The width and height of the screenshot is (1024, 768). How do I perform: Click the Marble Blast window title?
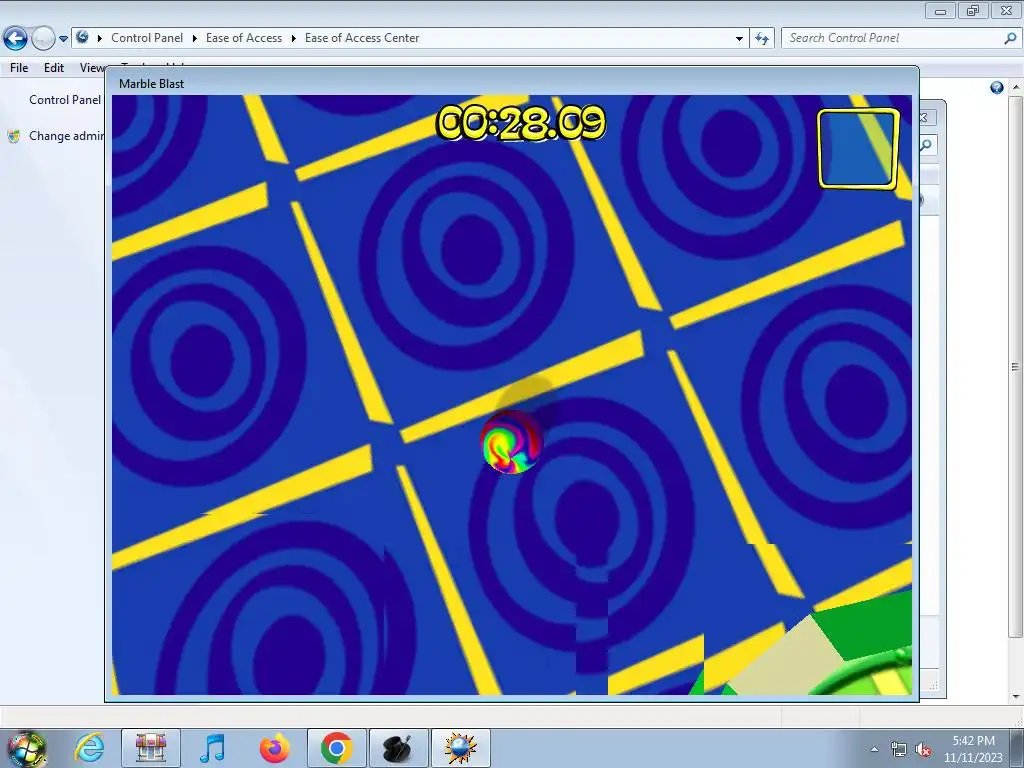tap(152, 84)
